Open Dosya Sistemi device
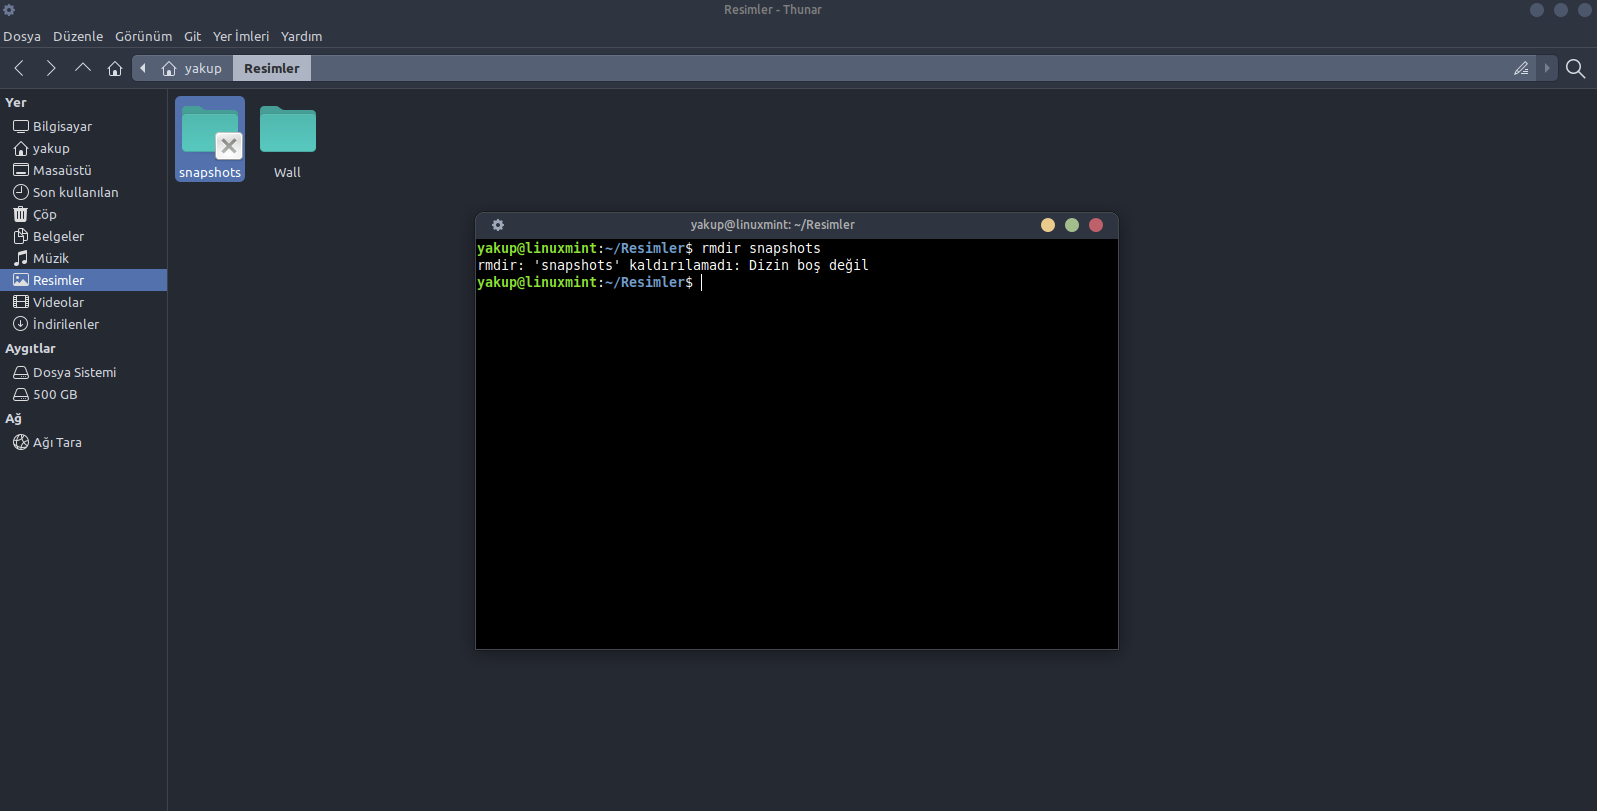 (x=83, y=372)
